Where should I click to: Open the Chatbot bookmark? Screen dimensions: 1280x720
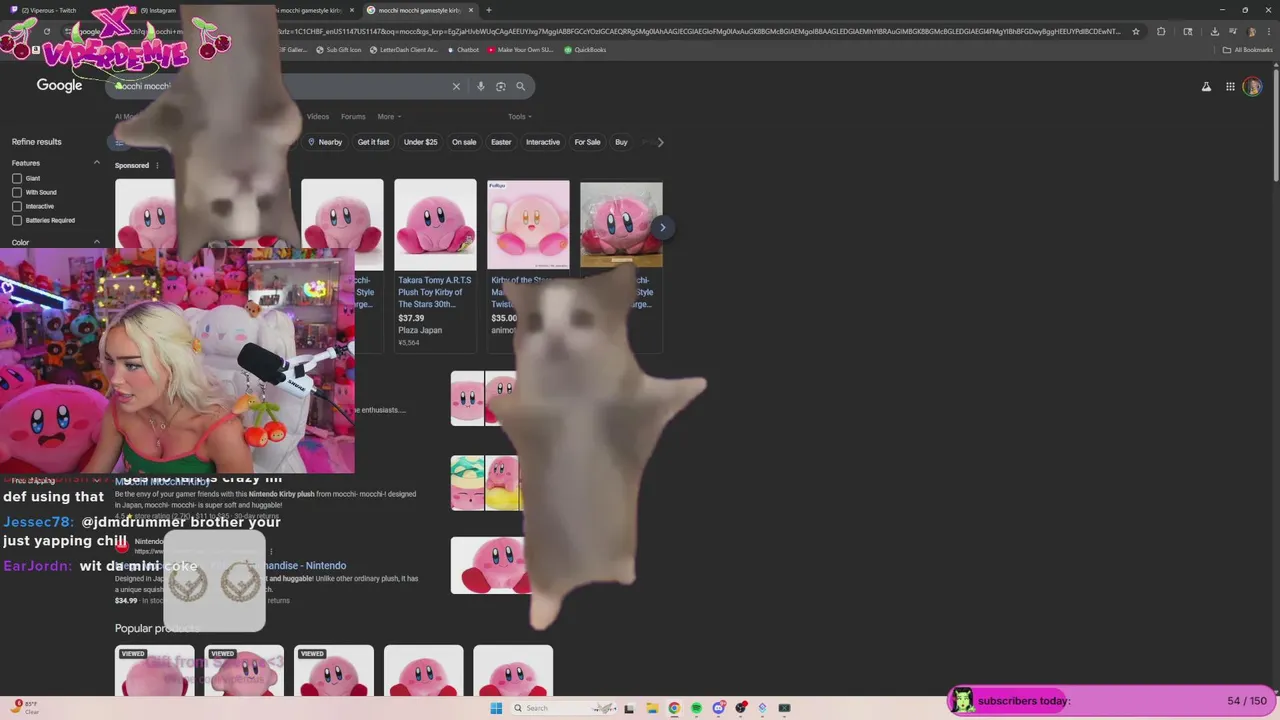[x=463, y=49]
